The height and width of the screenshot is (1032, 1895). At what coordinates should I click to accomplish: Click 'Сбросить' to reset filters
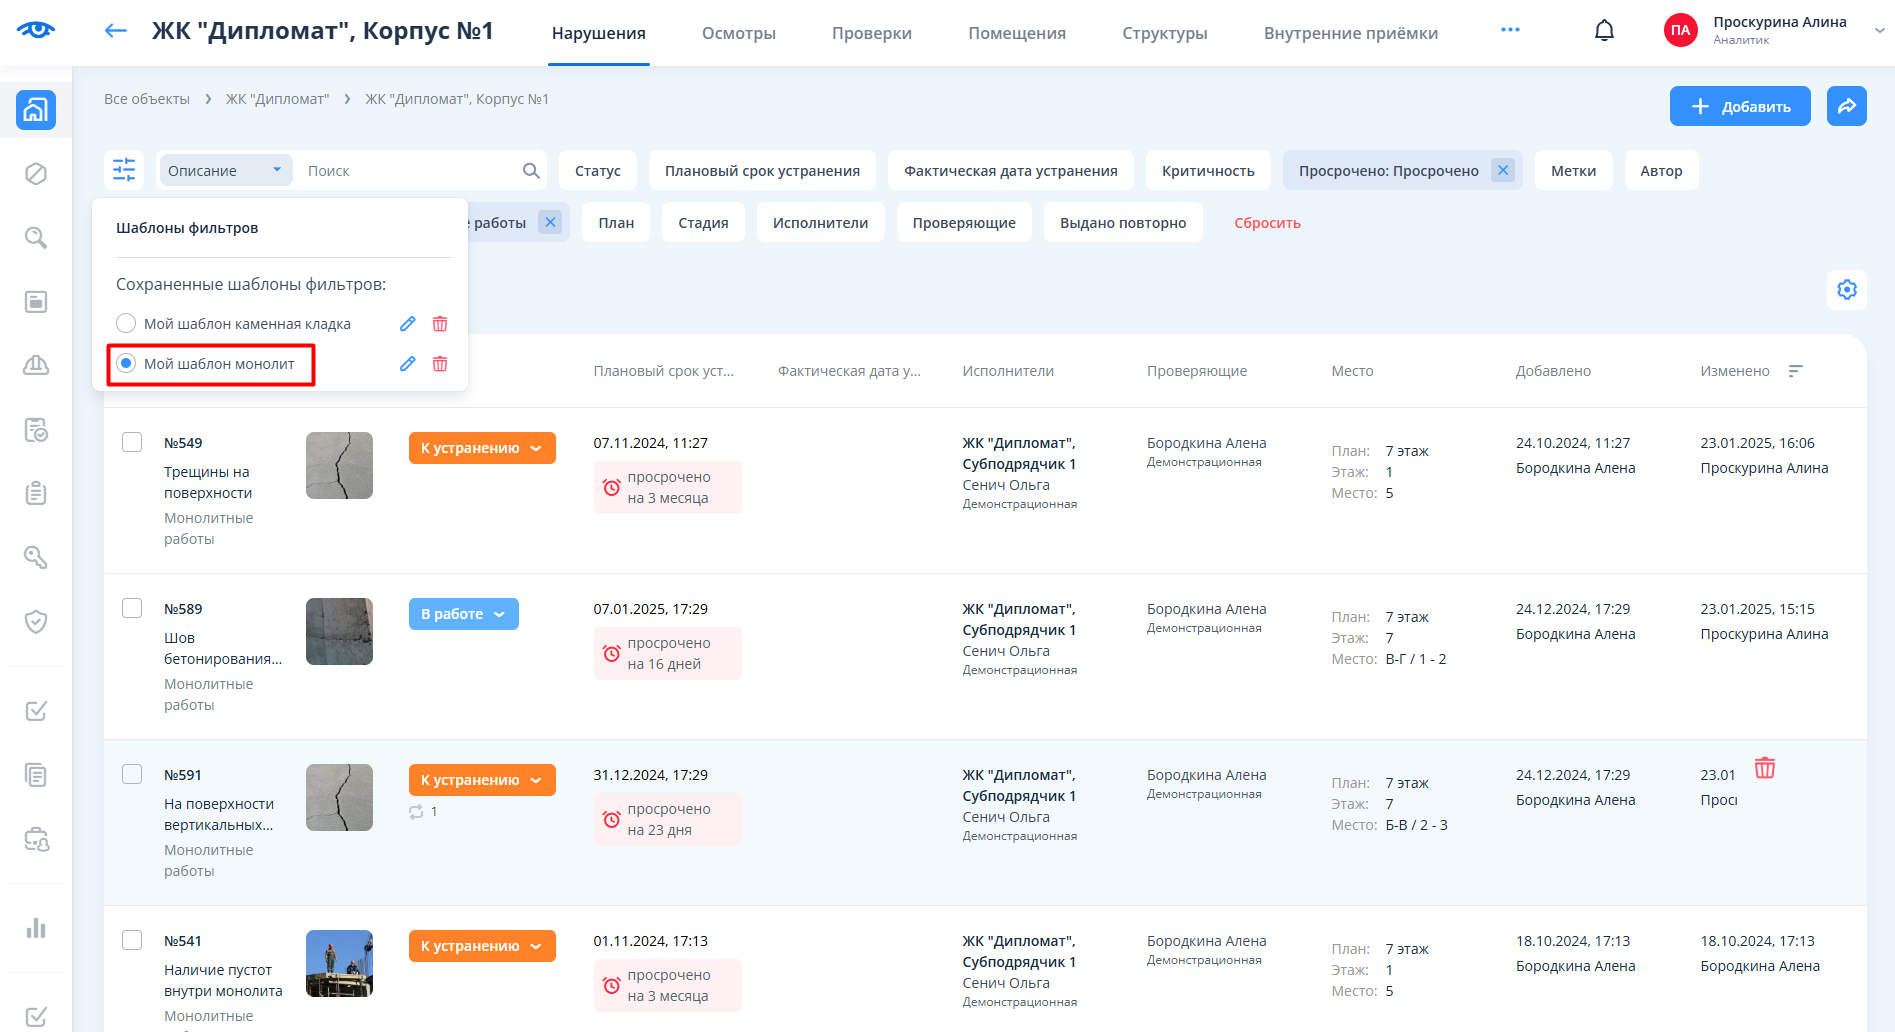[x=1267, y=223]
